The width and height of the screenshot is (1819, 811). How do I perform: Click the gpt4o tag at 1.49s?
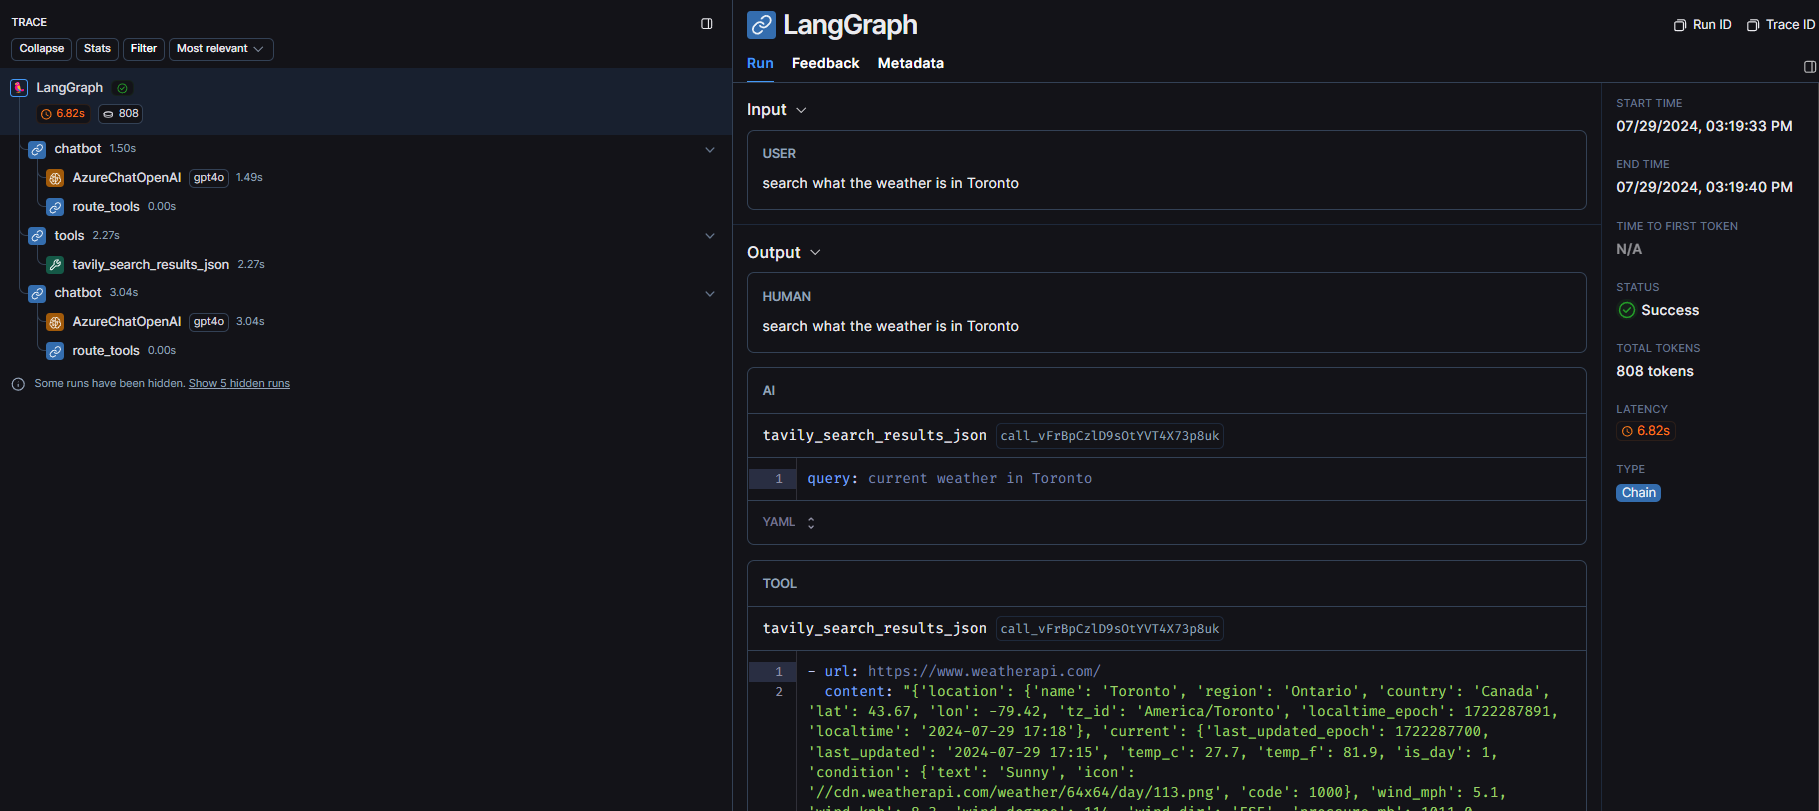209,178
